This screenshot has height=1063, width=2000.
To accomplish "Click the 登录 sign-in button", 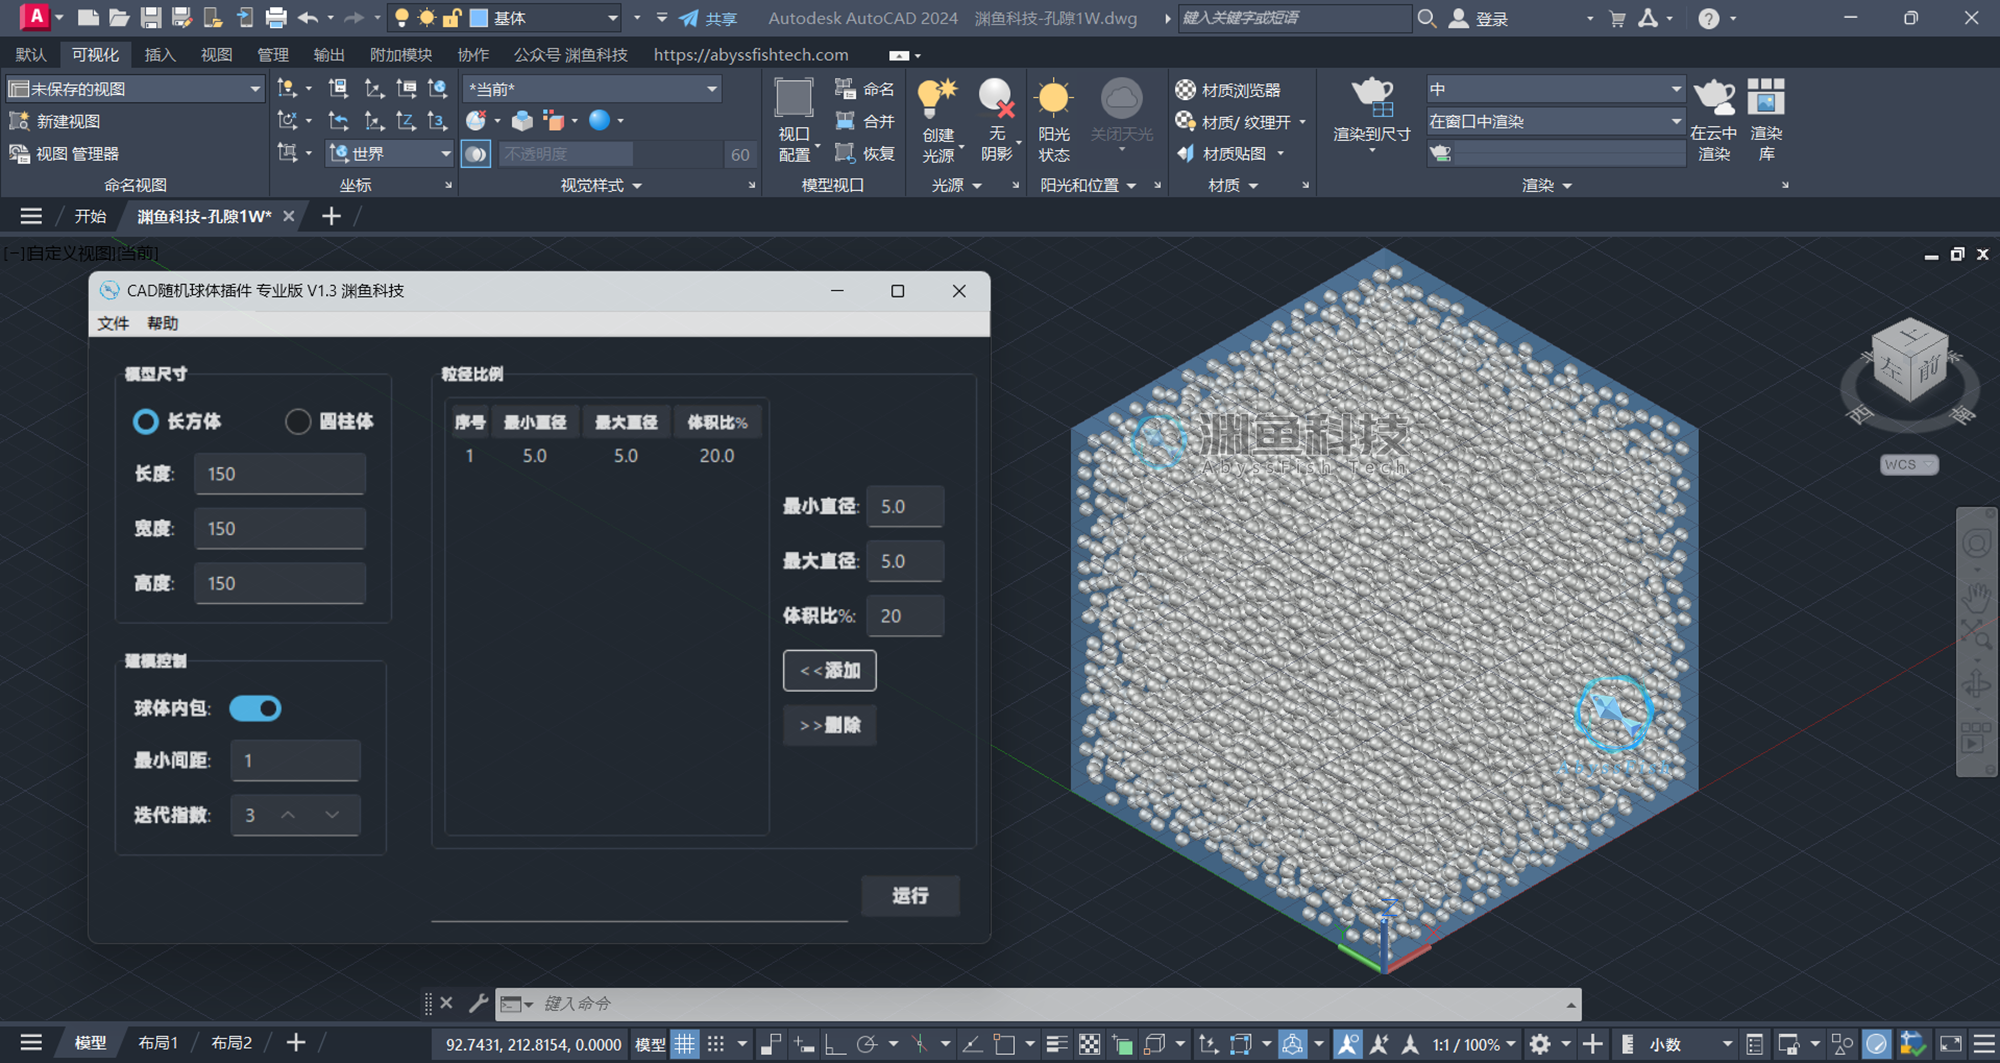I will [1478, 18].
